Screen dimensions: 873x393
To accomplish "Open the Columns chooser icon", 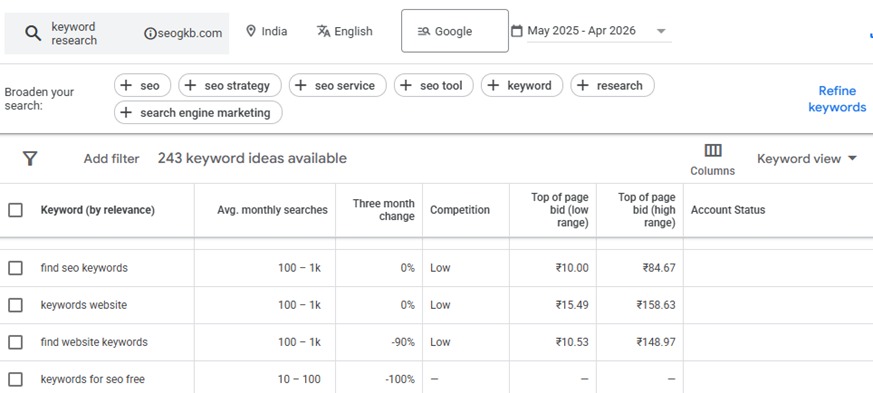I will [713, 150].
